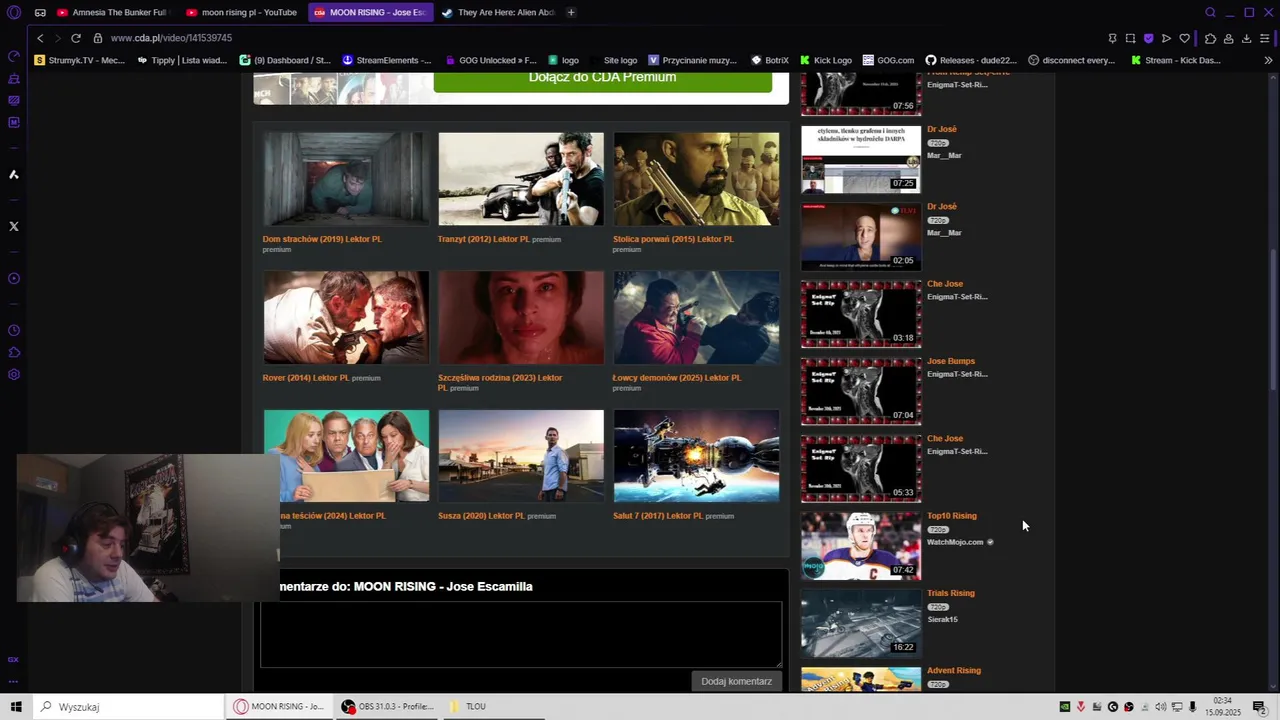The width and height of the screenshot is (1280, 720).
Task: Open the Aria AI sidebar icon
Action: tap(14, 174)
